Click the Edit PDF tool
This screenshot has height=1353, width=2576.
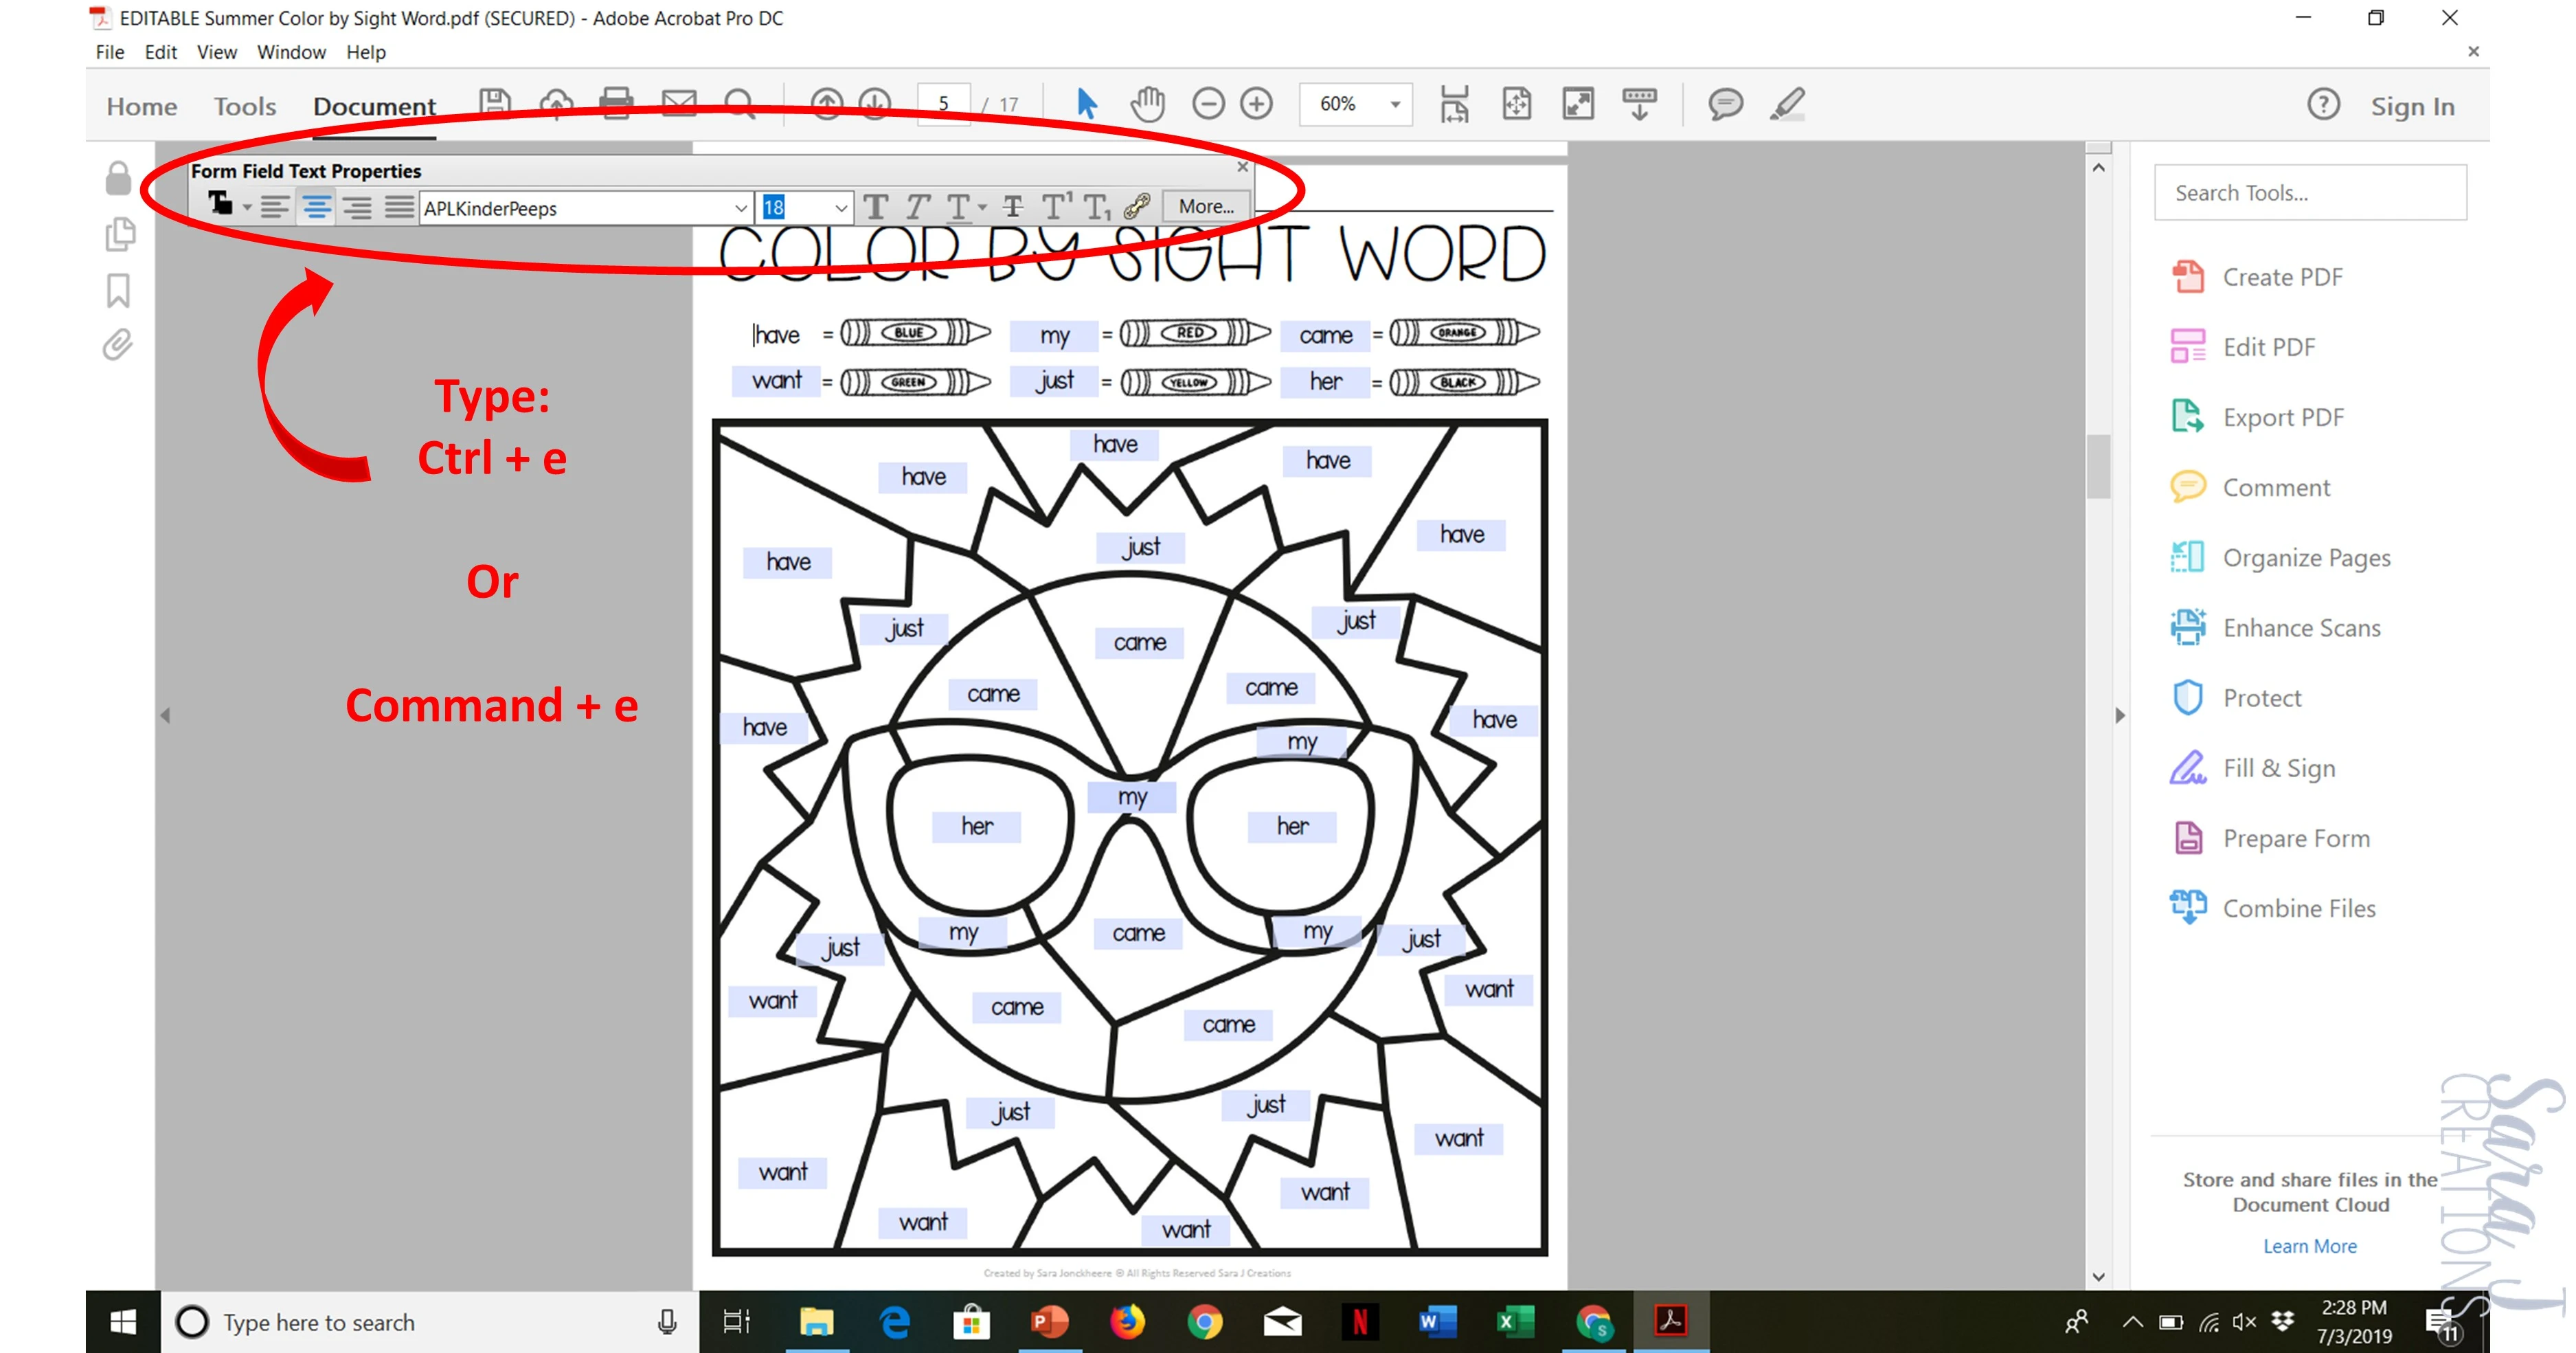click(x=2268, y=347)
